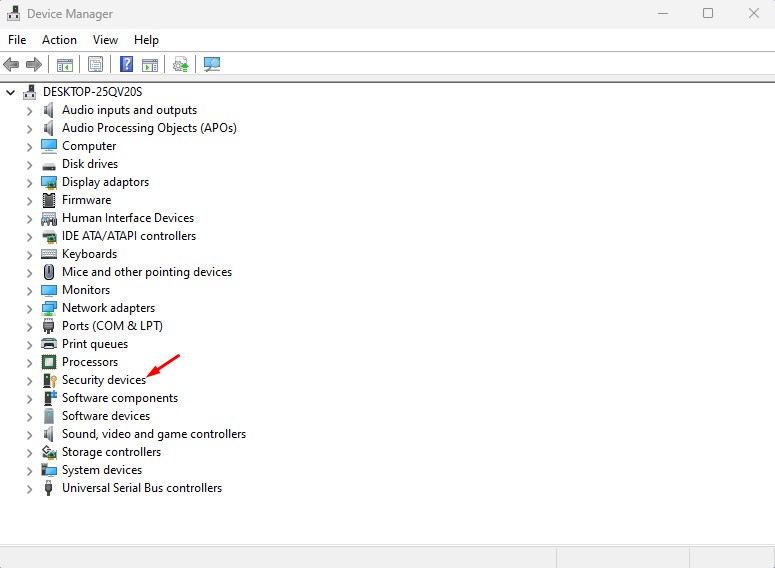The height and width of the screenshot is (568, 775).
Task: Click the Keyboards category icon
Action: point(49,254)
